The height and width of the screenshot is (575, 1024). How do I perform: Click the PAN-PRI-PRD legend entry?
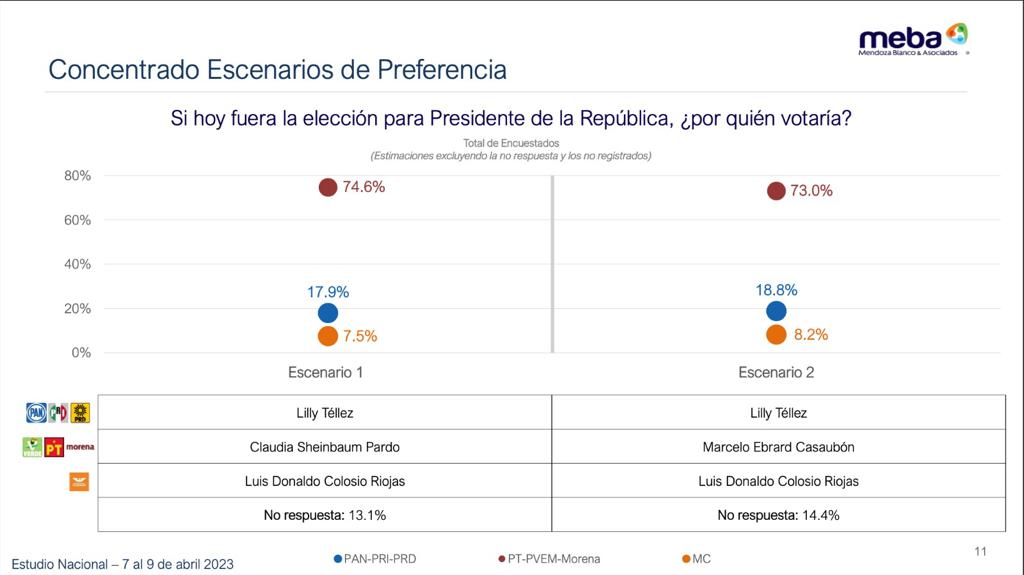pyautogui.click(x=375, y=559)
